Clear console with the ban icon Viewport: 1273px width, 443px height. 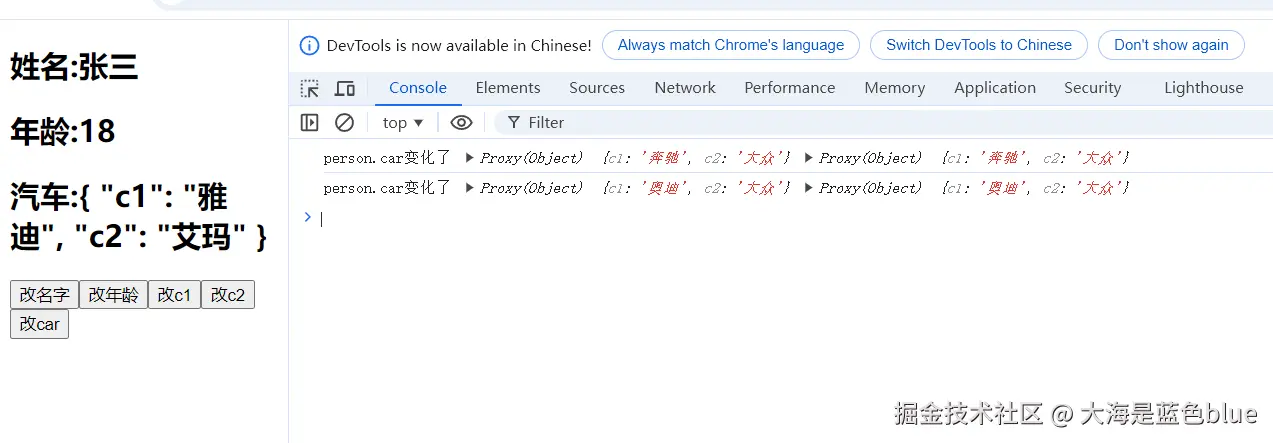pos(344,122)
